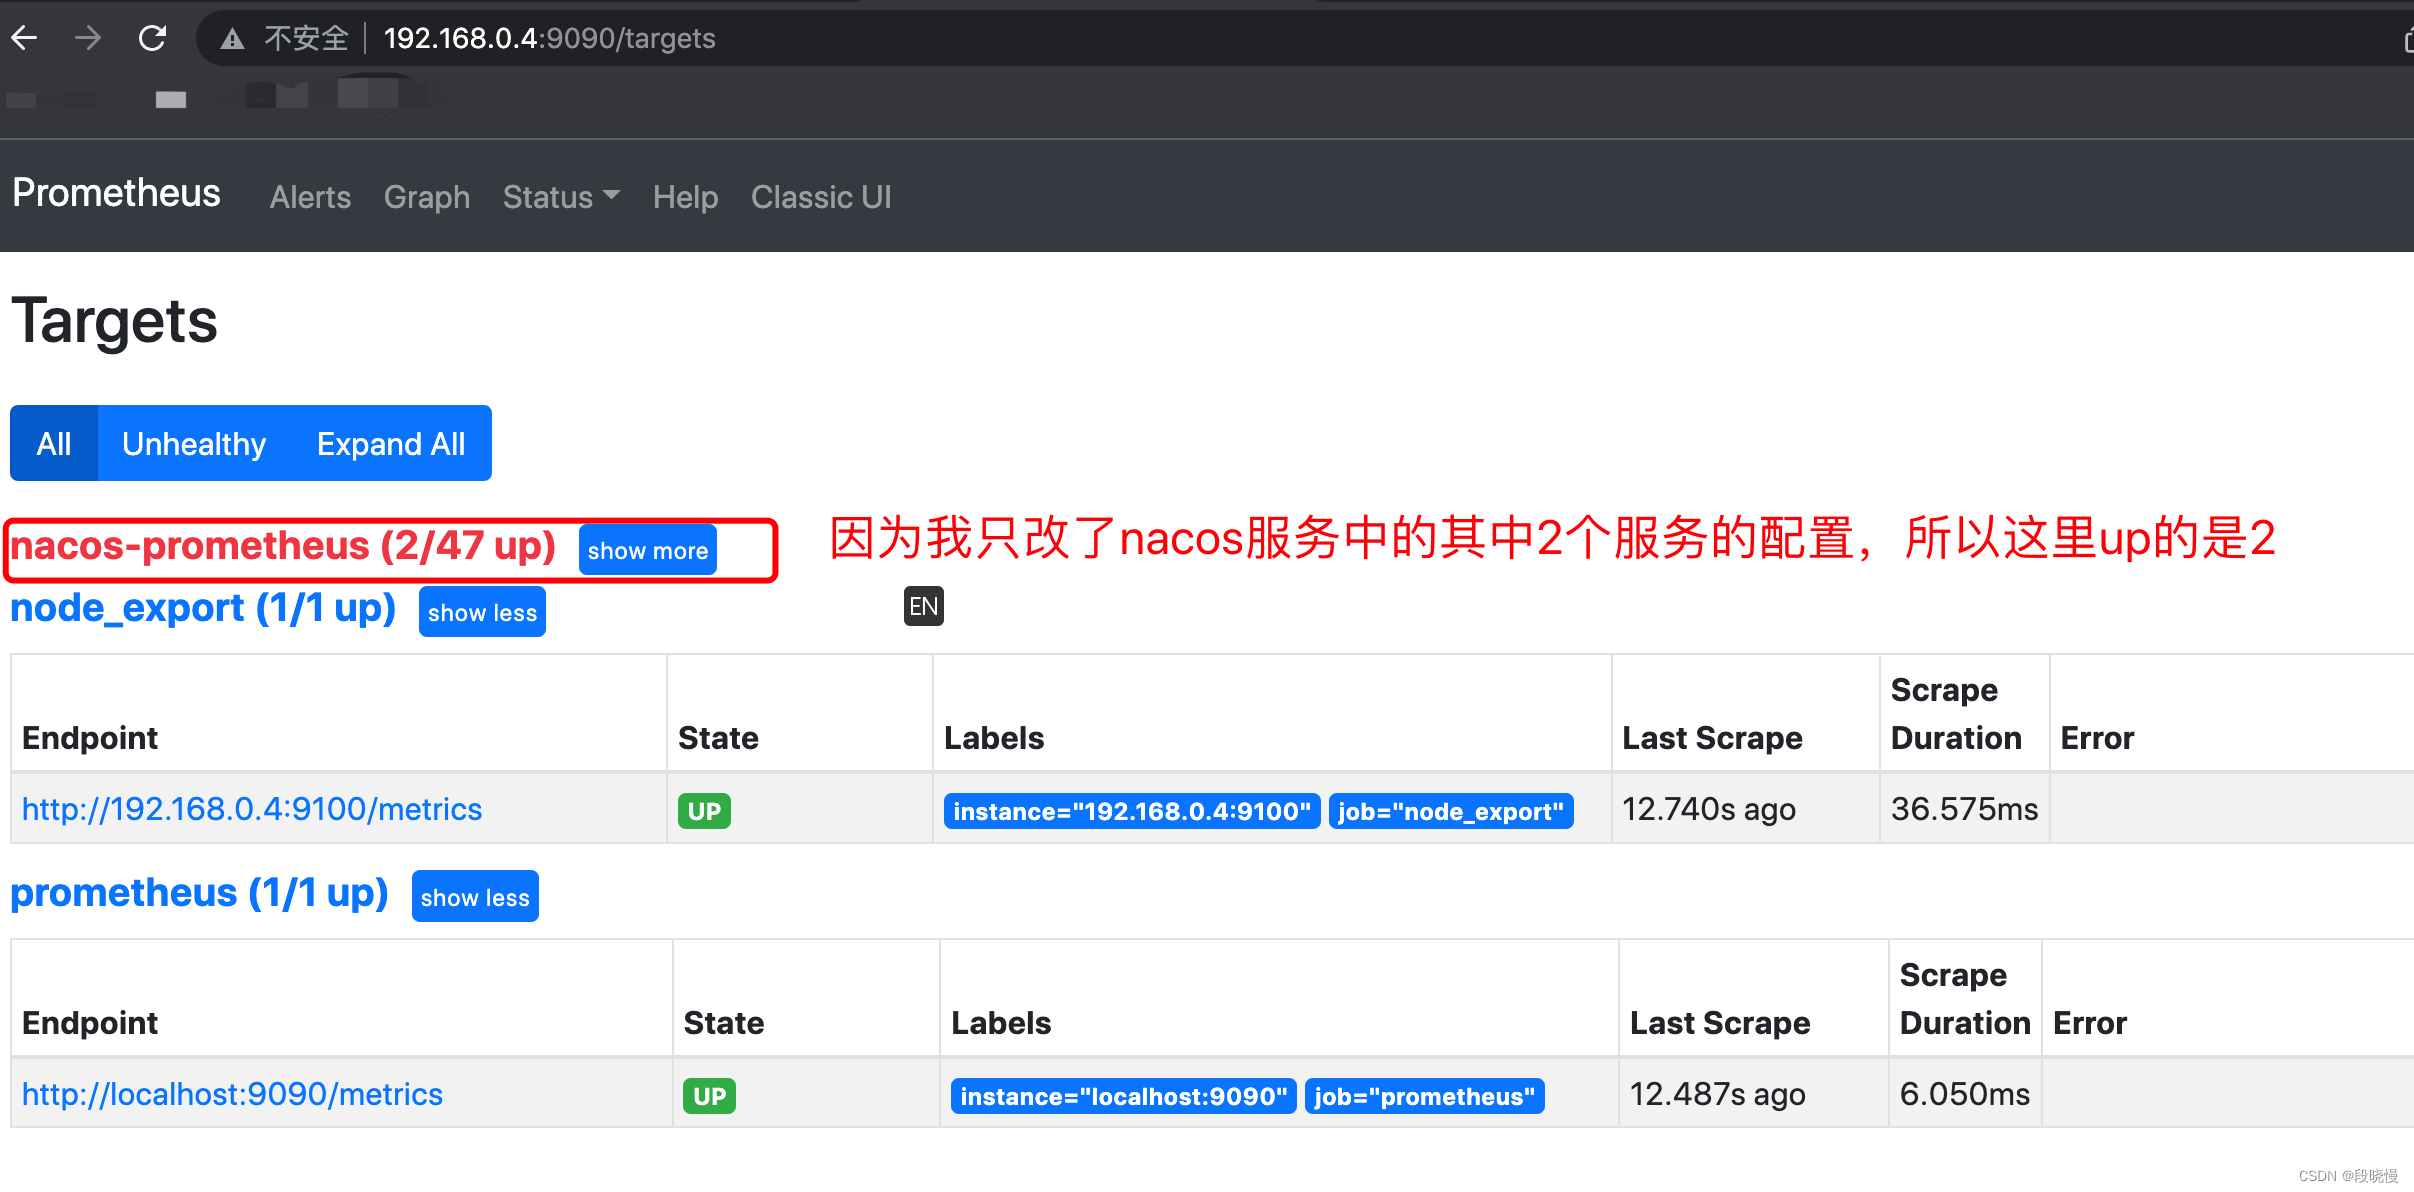Open http://192.168.0.4:9100/metrics endpoint link

(x=252, y=808)
